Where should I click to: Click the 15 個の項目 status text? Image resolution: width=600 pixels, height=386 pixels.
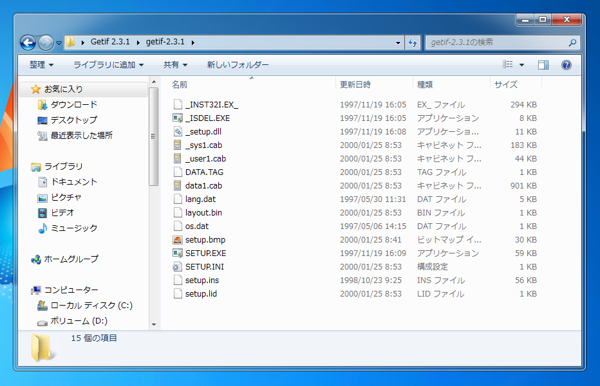(x=94, y=338)
